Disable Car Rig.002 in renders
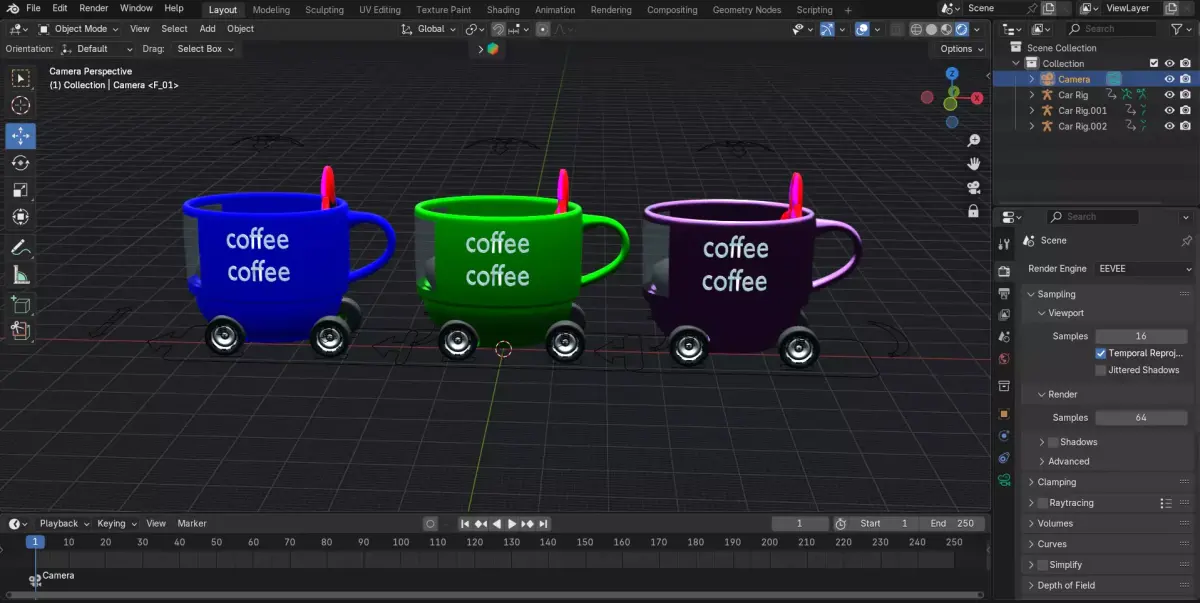Image resolution: width=1200 pixels, height=603 pixels. coord(1185,126)
